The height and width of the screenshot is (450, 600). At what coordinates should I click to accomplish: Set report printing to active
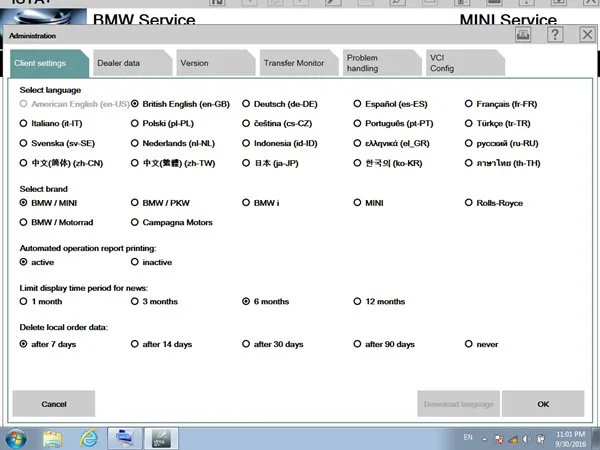[37, 262]
